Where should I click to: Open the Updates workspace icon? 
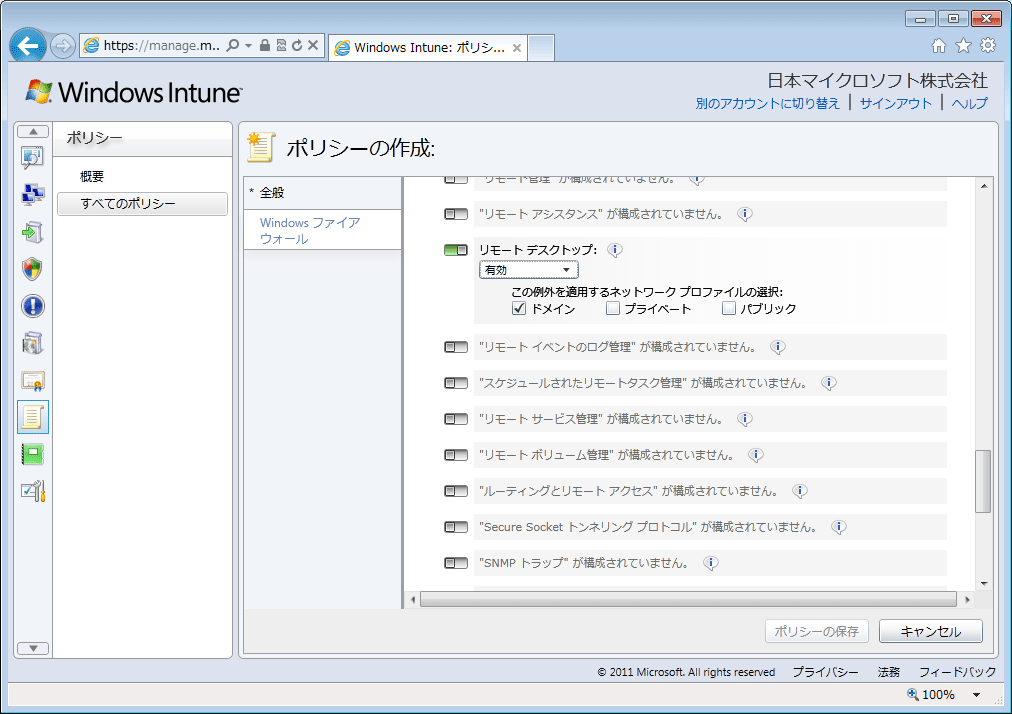click(32, 232)
